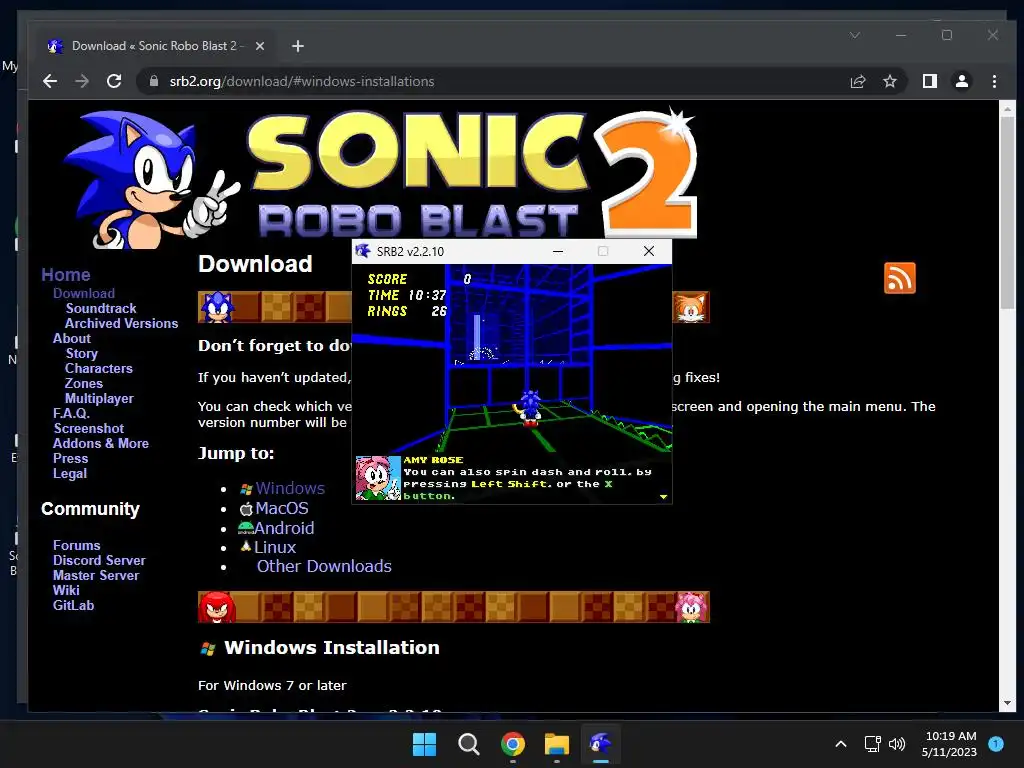This screenshot has width=1024, height=768.
Task: Show hidden tray icons chevron
Action: point(841,743)
